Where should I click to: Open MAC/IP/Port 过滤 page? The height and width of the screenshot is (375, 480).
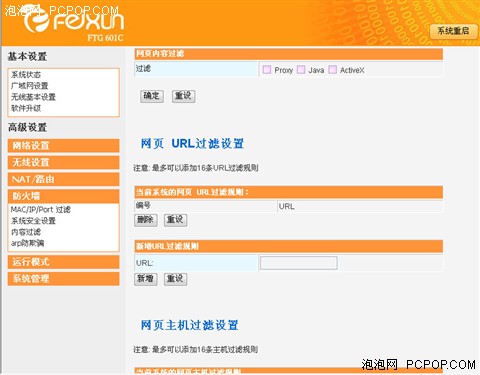[41, 210]
